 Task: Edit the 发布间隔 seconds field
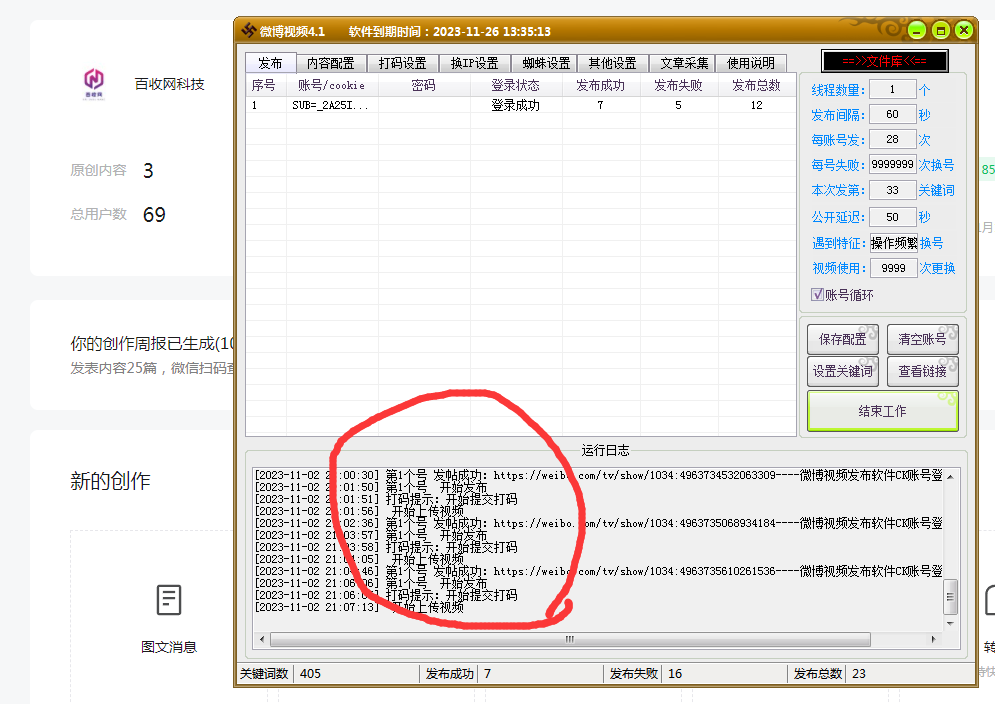coord(892,114)
